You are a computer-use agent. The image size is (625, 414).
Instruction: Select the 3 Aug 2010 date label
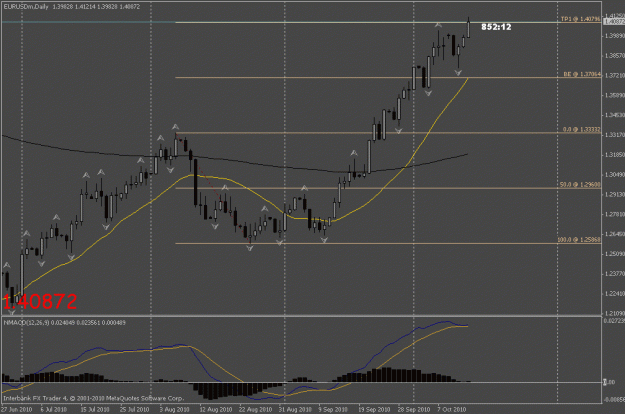click(x=174, y=409)
